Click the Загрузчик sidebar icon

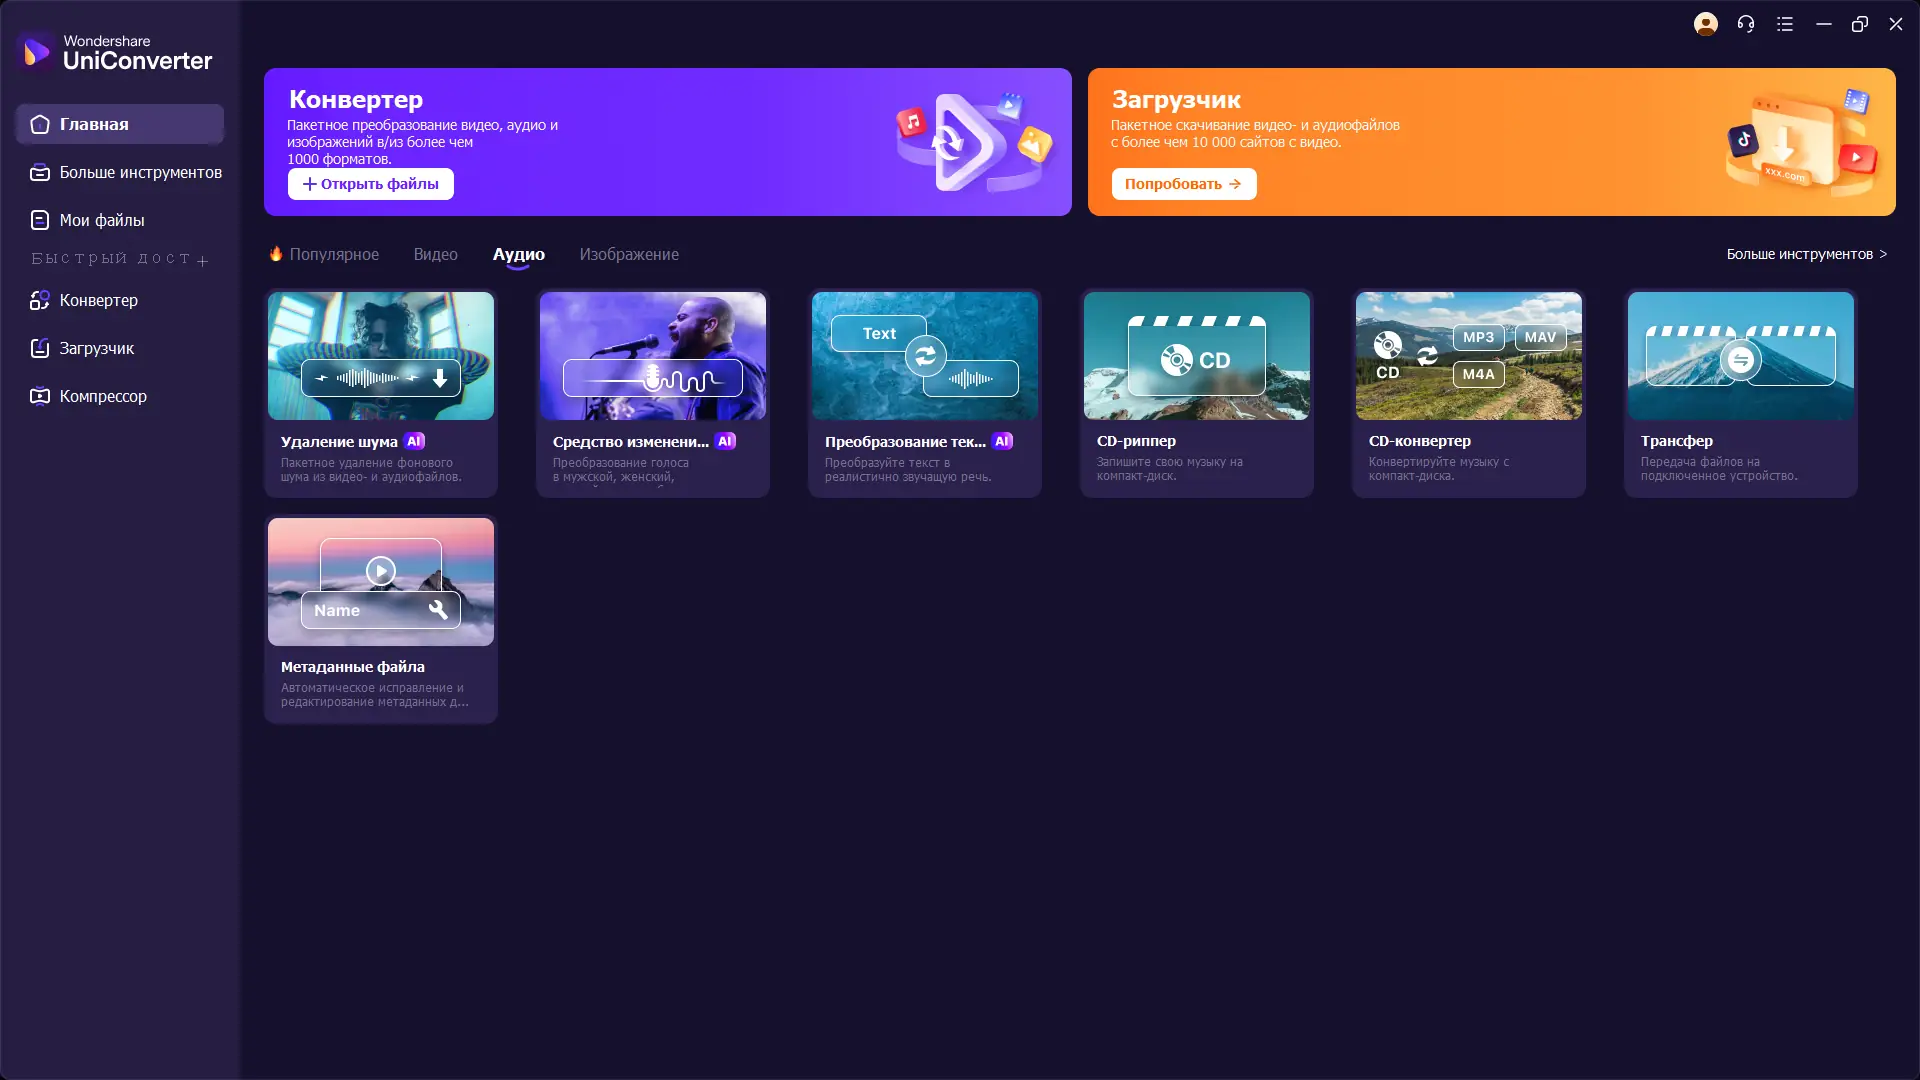pyautogui.click(x=40, y=348)
